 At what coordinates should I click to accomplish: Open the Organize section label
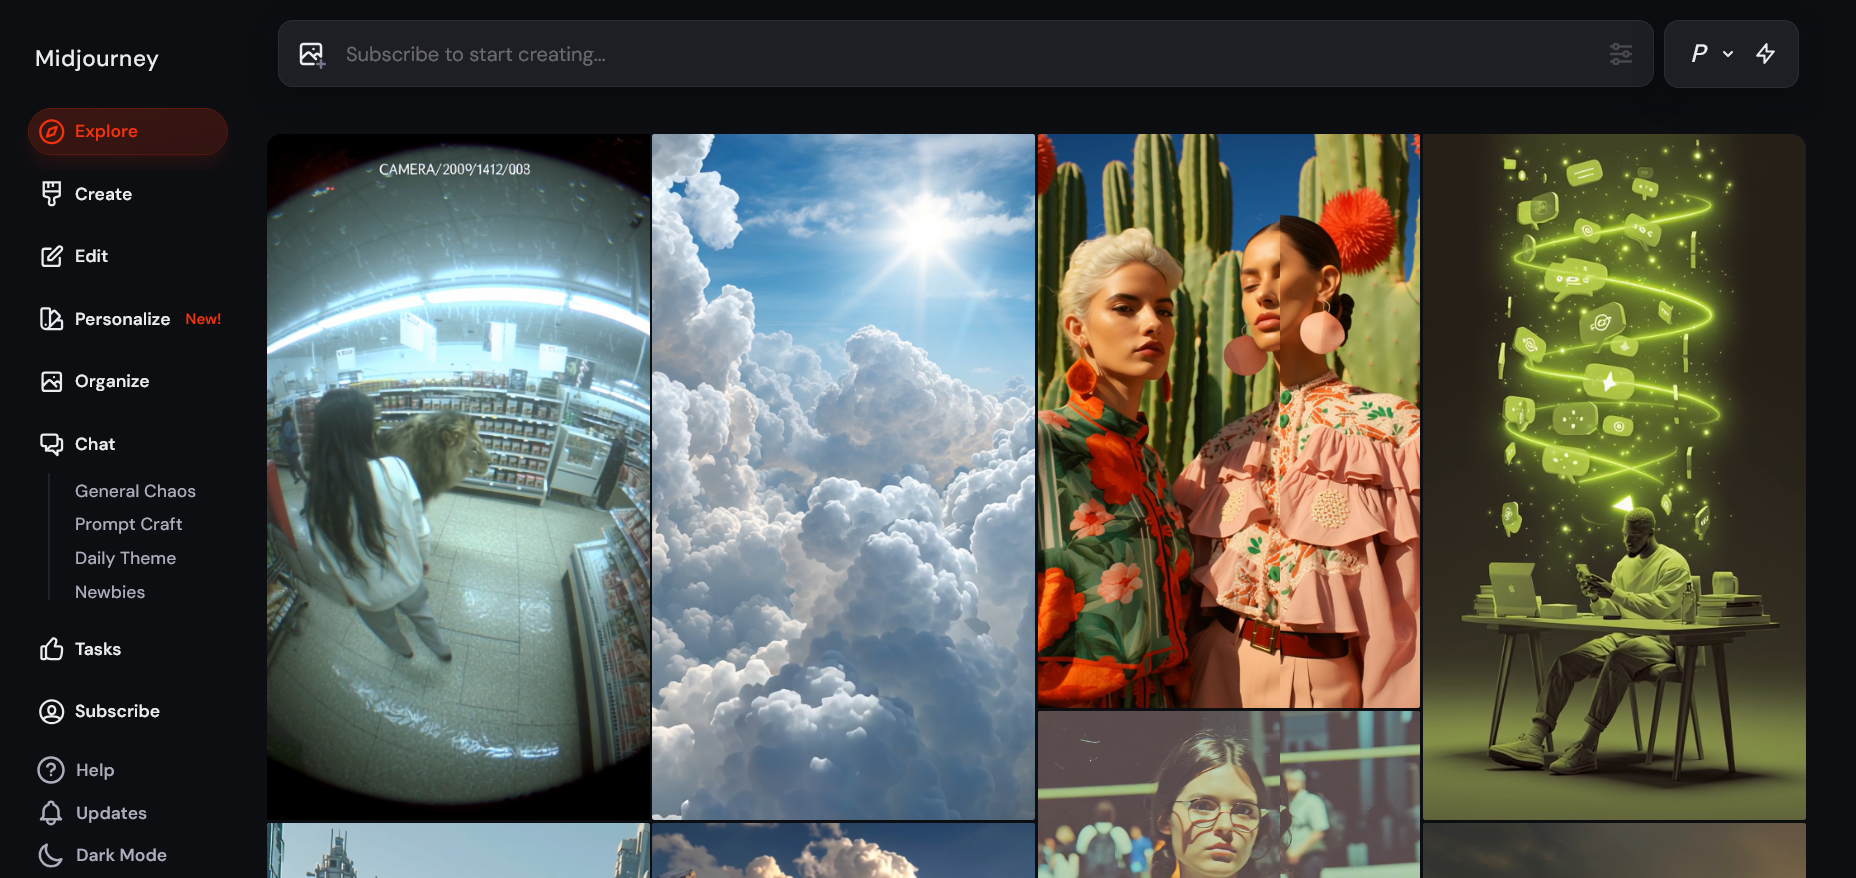[112, 381]
